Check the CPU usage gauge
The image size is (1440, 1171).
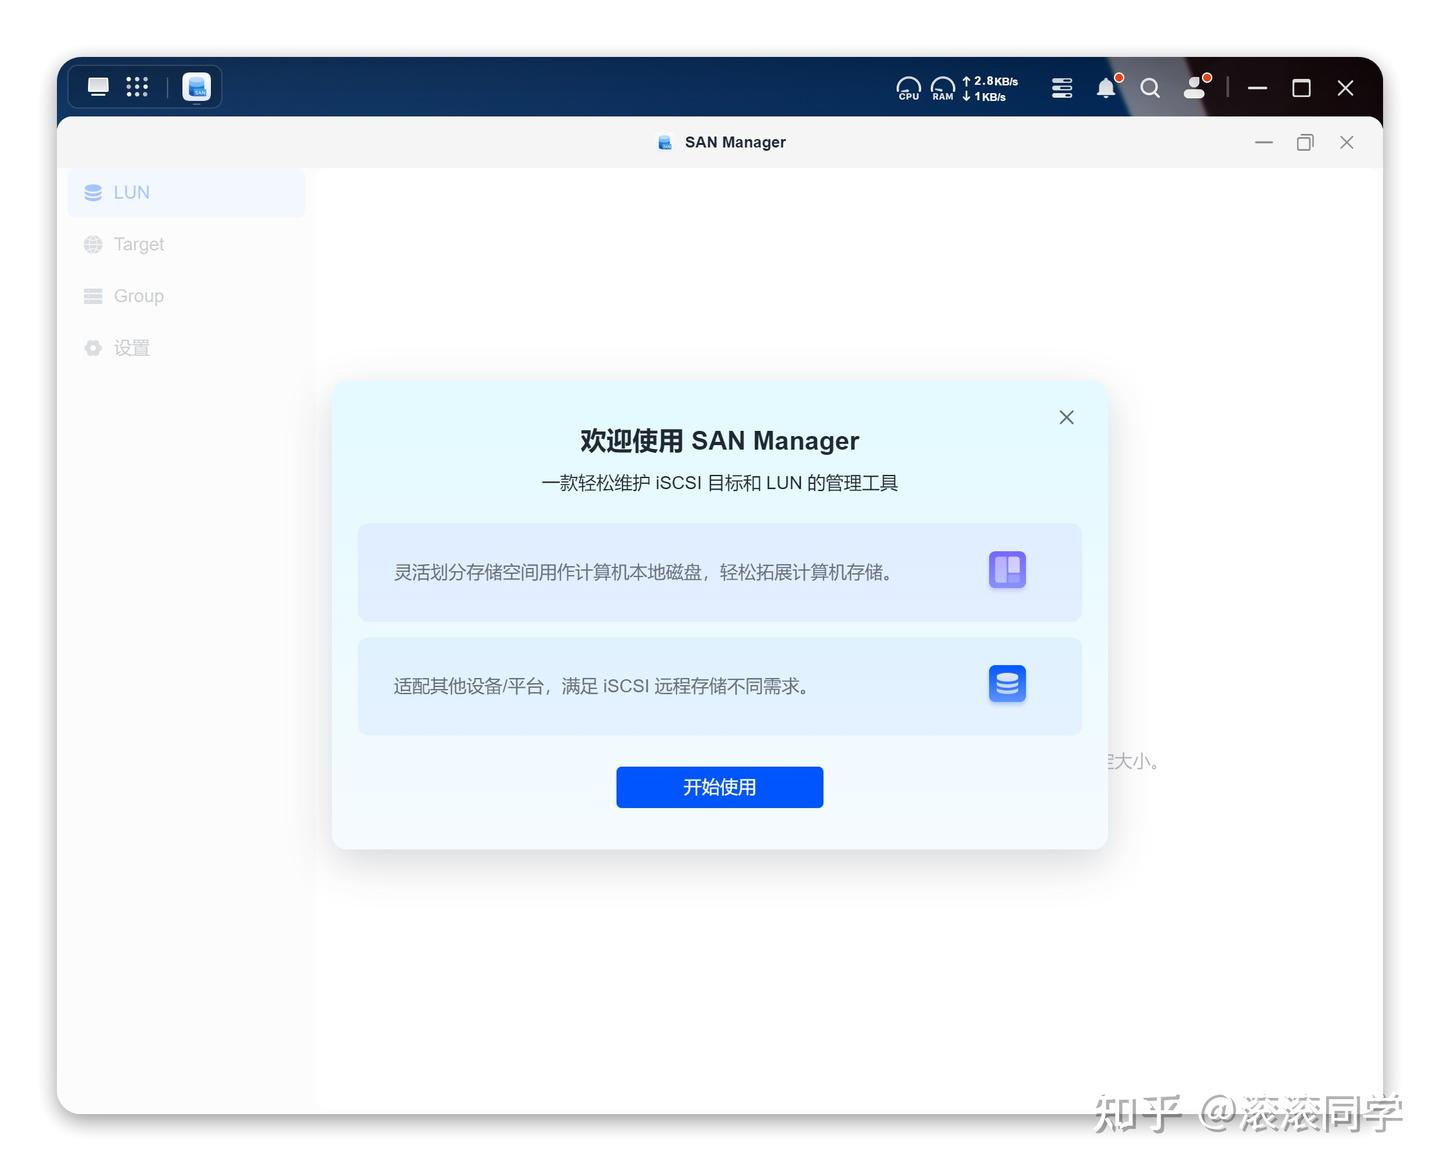[908, 89]
